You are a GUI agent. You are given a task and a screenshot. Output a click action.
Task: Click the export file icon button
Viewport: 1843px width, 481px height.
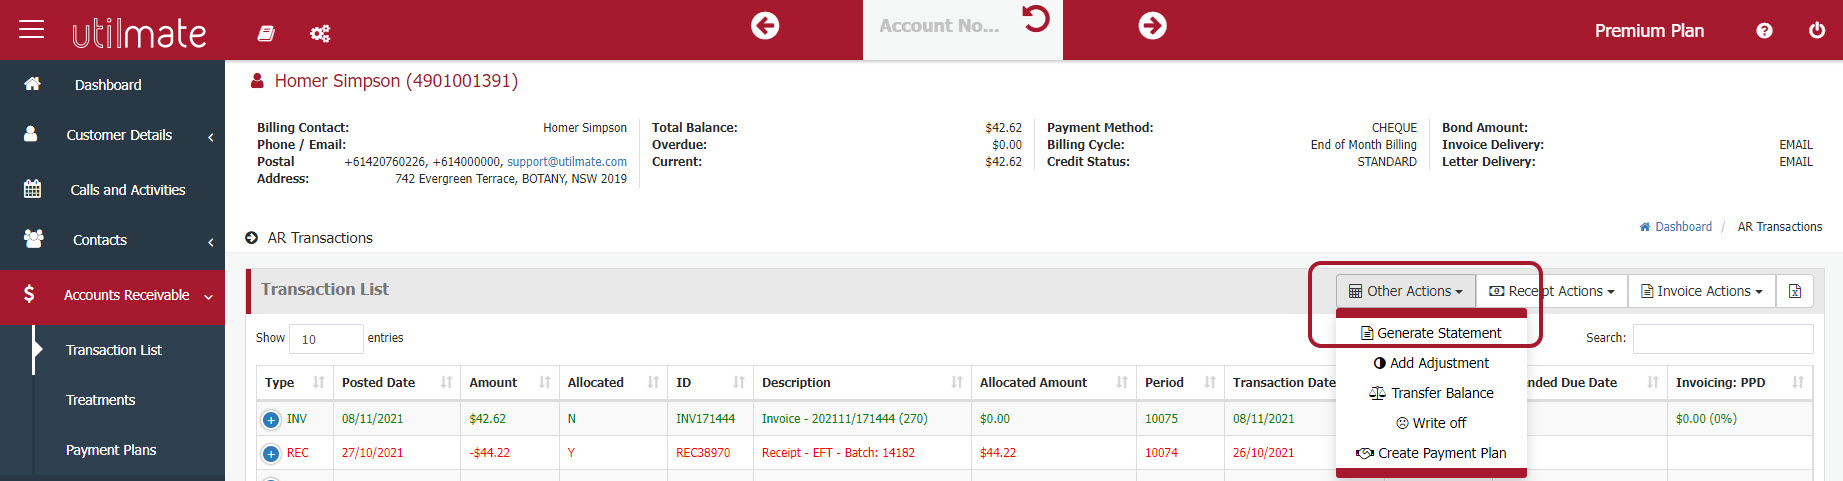[1795, 291]
